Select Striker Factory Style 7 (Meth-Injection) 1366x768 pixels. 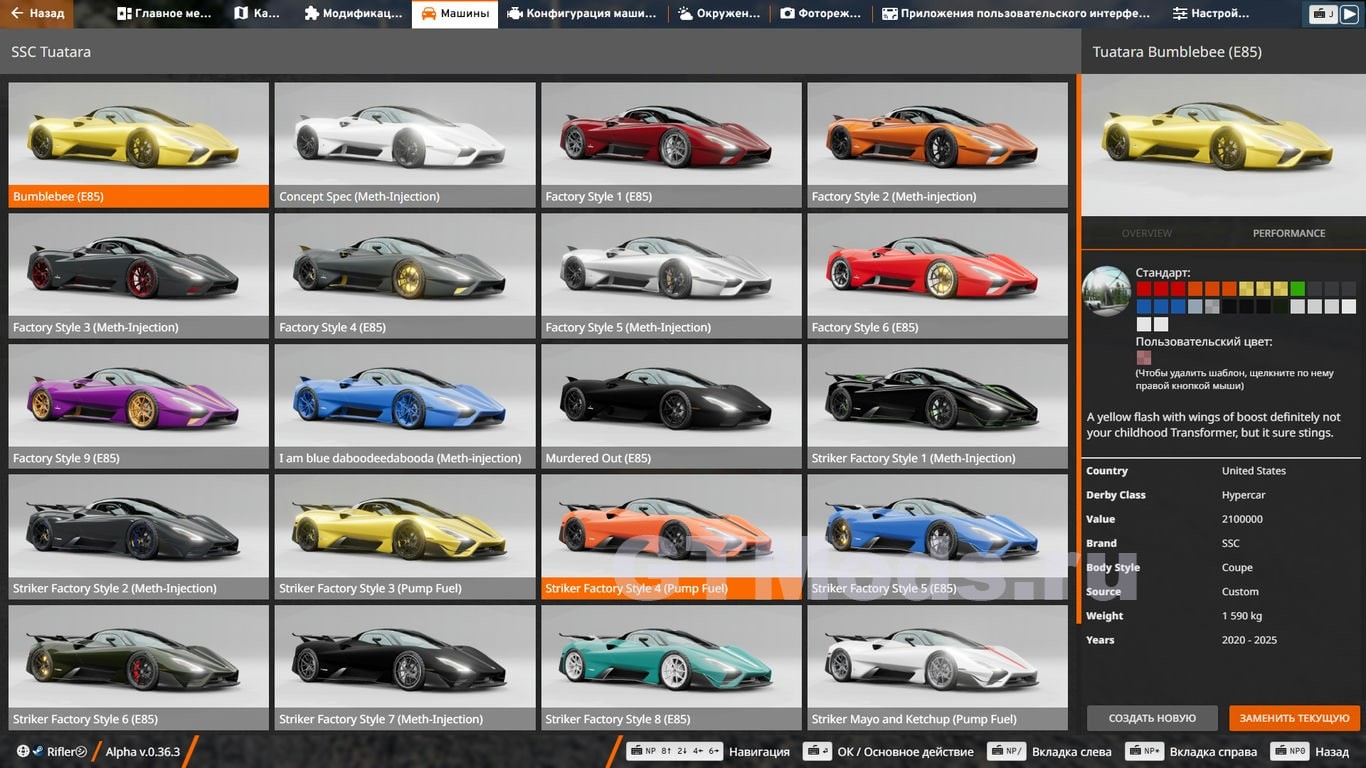click(405, 667)
